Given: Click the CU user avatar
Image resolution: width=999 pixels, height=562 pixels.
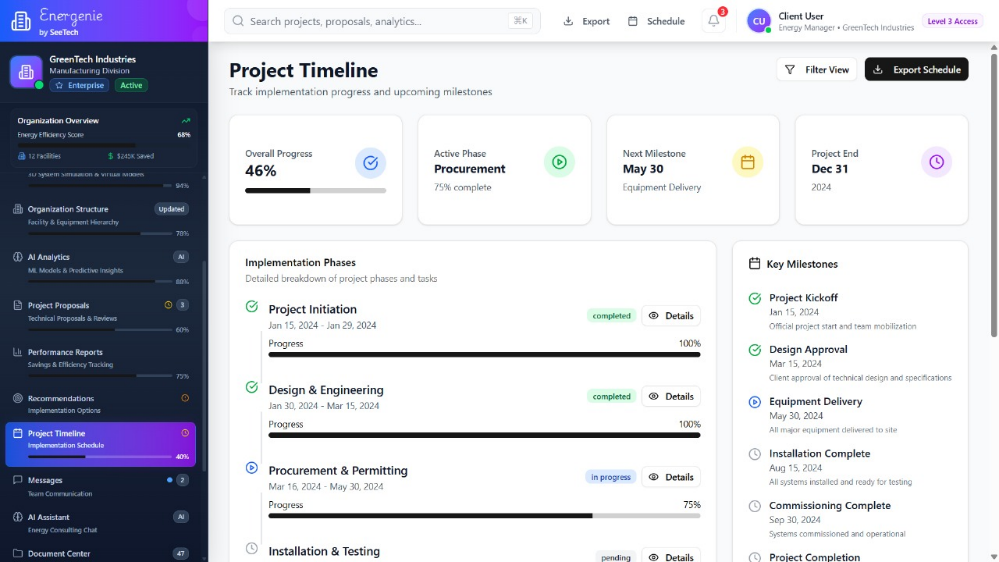Looking at the screenshot, I should click(759, 21).
